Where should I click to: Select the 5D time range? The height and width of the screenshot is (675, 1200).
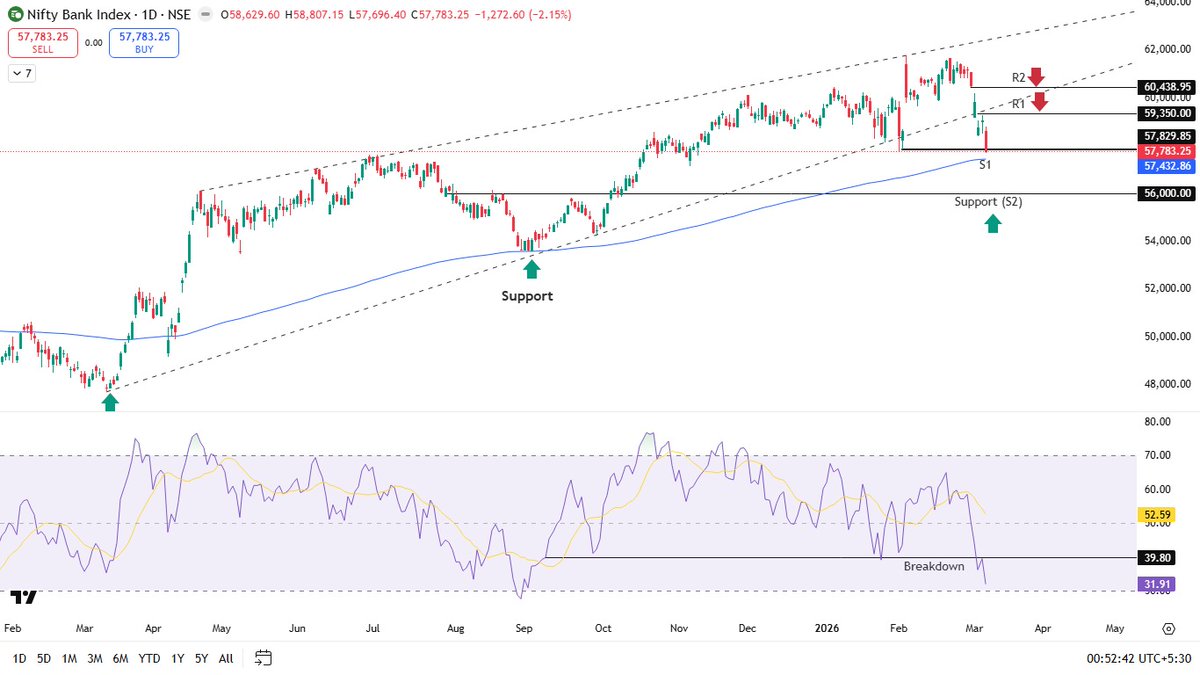point(44,658)
